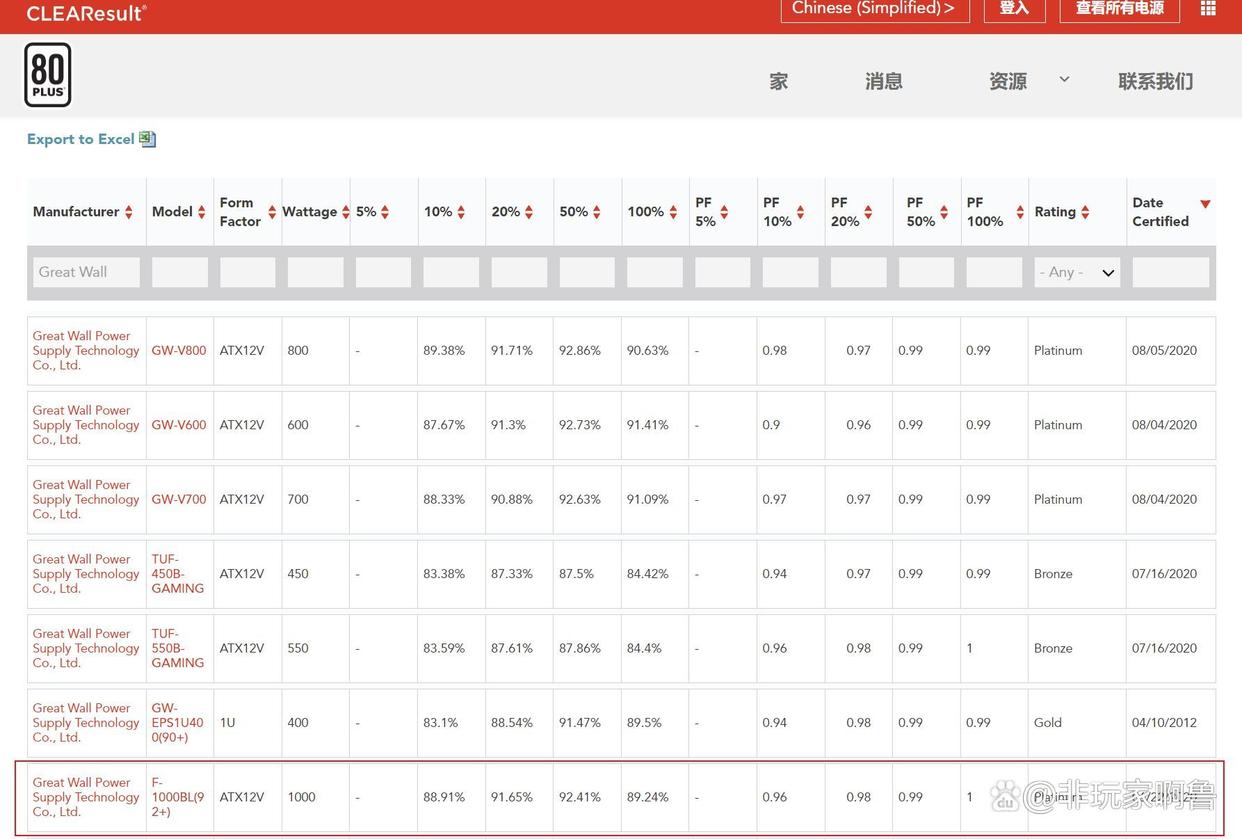Open the apps grid icon in top bar
Image resolution: width=1242 pixels, height=839 pixels.
click(x=1208, y=8)
